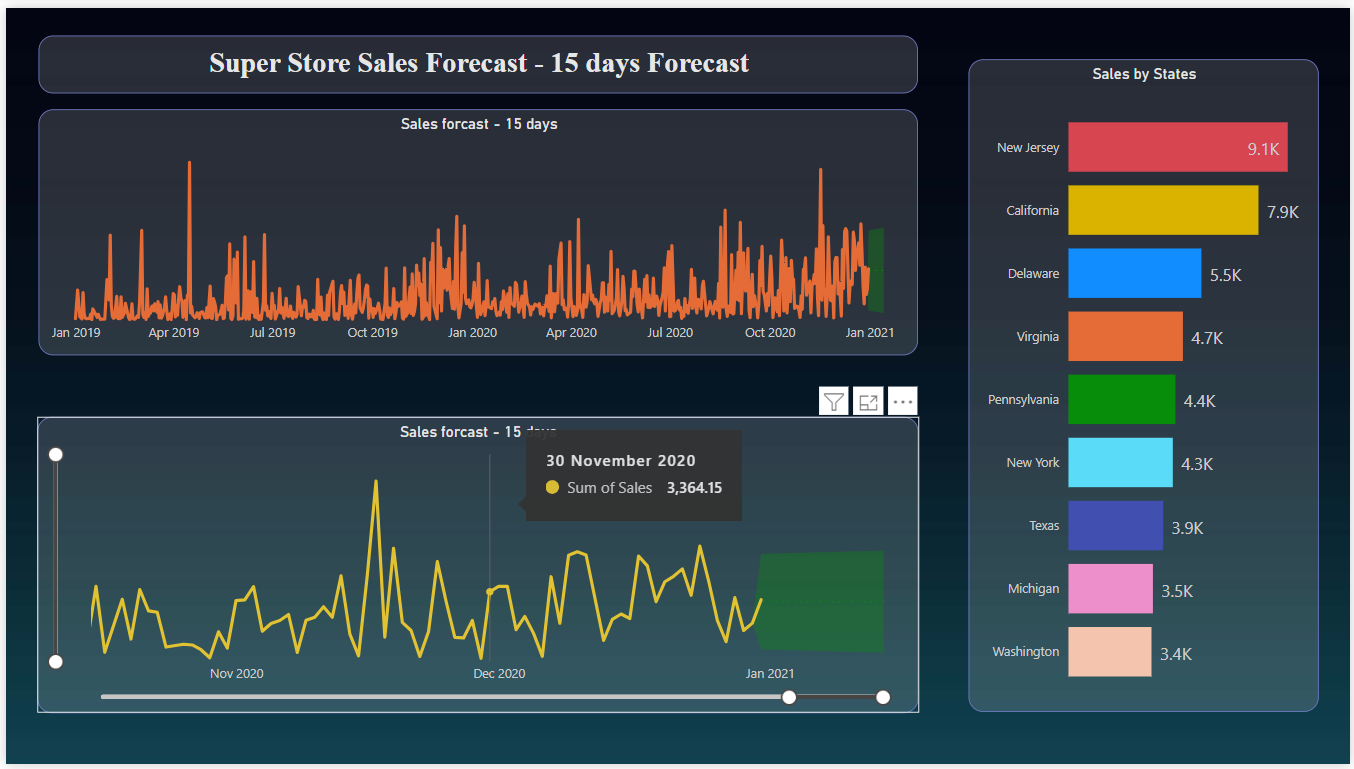Click the bottom handle of the vertical zoom slider

point(55,661)
